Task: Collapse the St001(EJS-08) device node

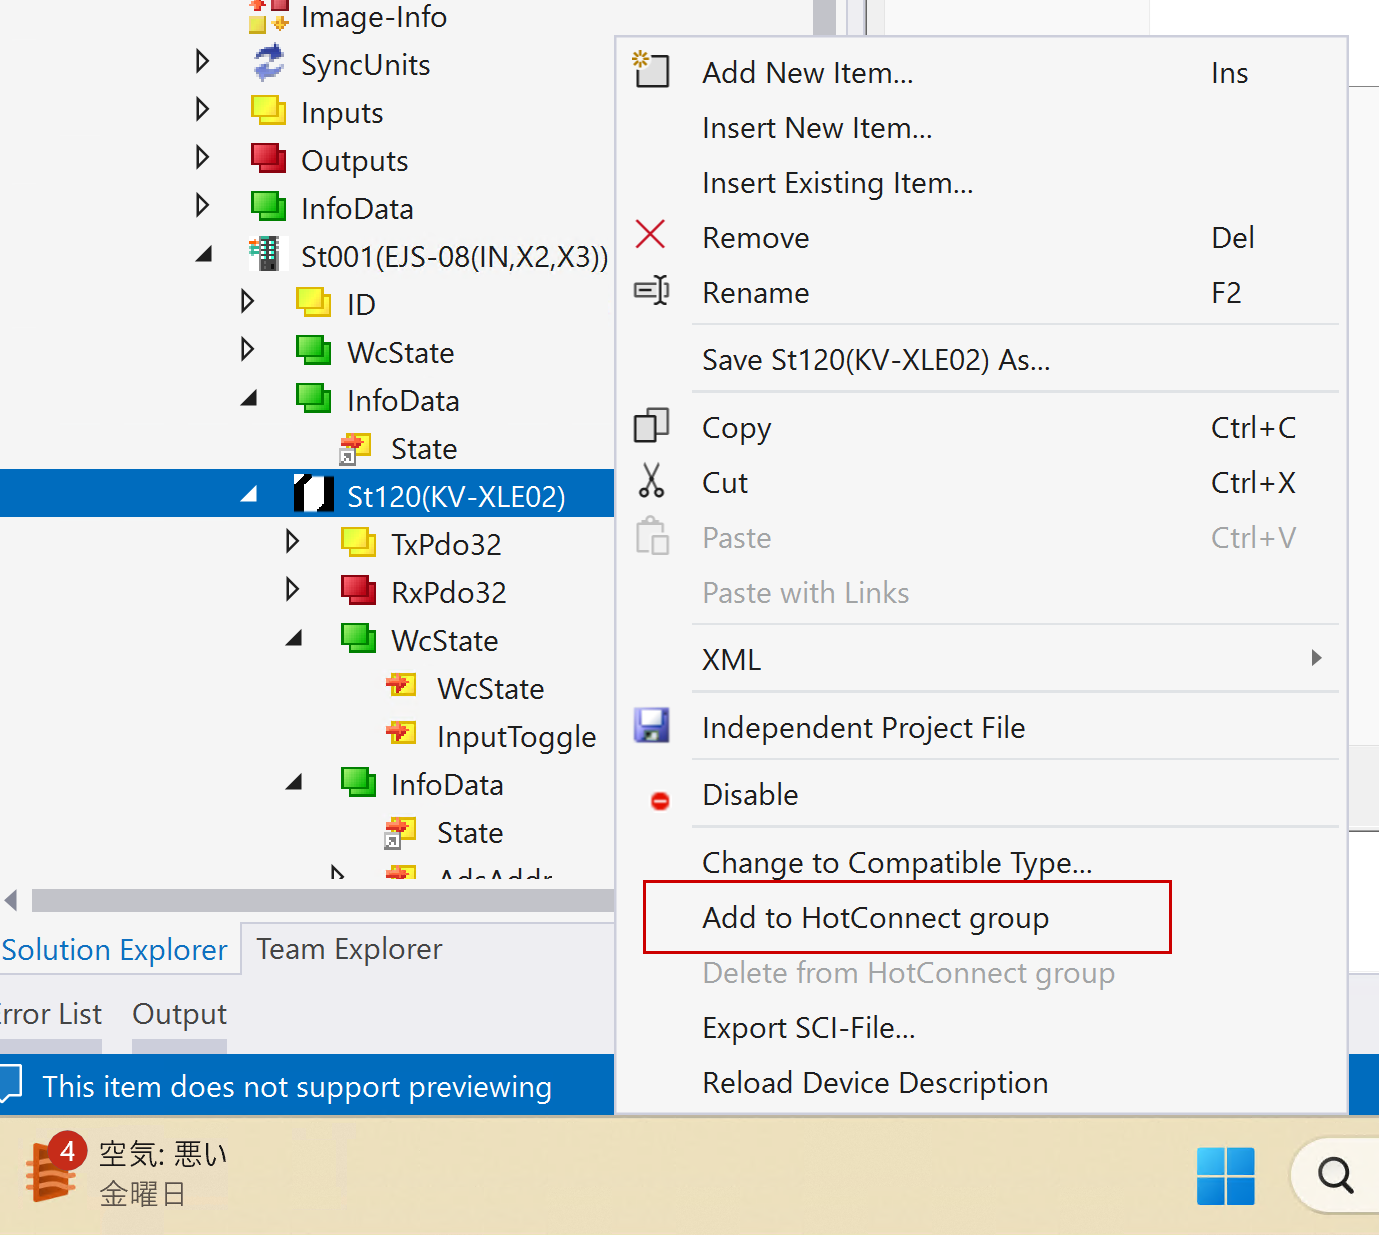Action: (x=204, y=255)
